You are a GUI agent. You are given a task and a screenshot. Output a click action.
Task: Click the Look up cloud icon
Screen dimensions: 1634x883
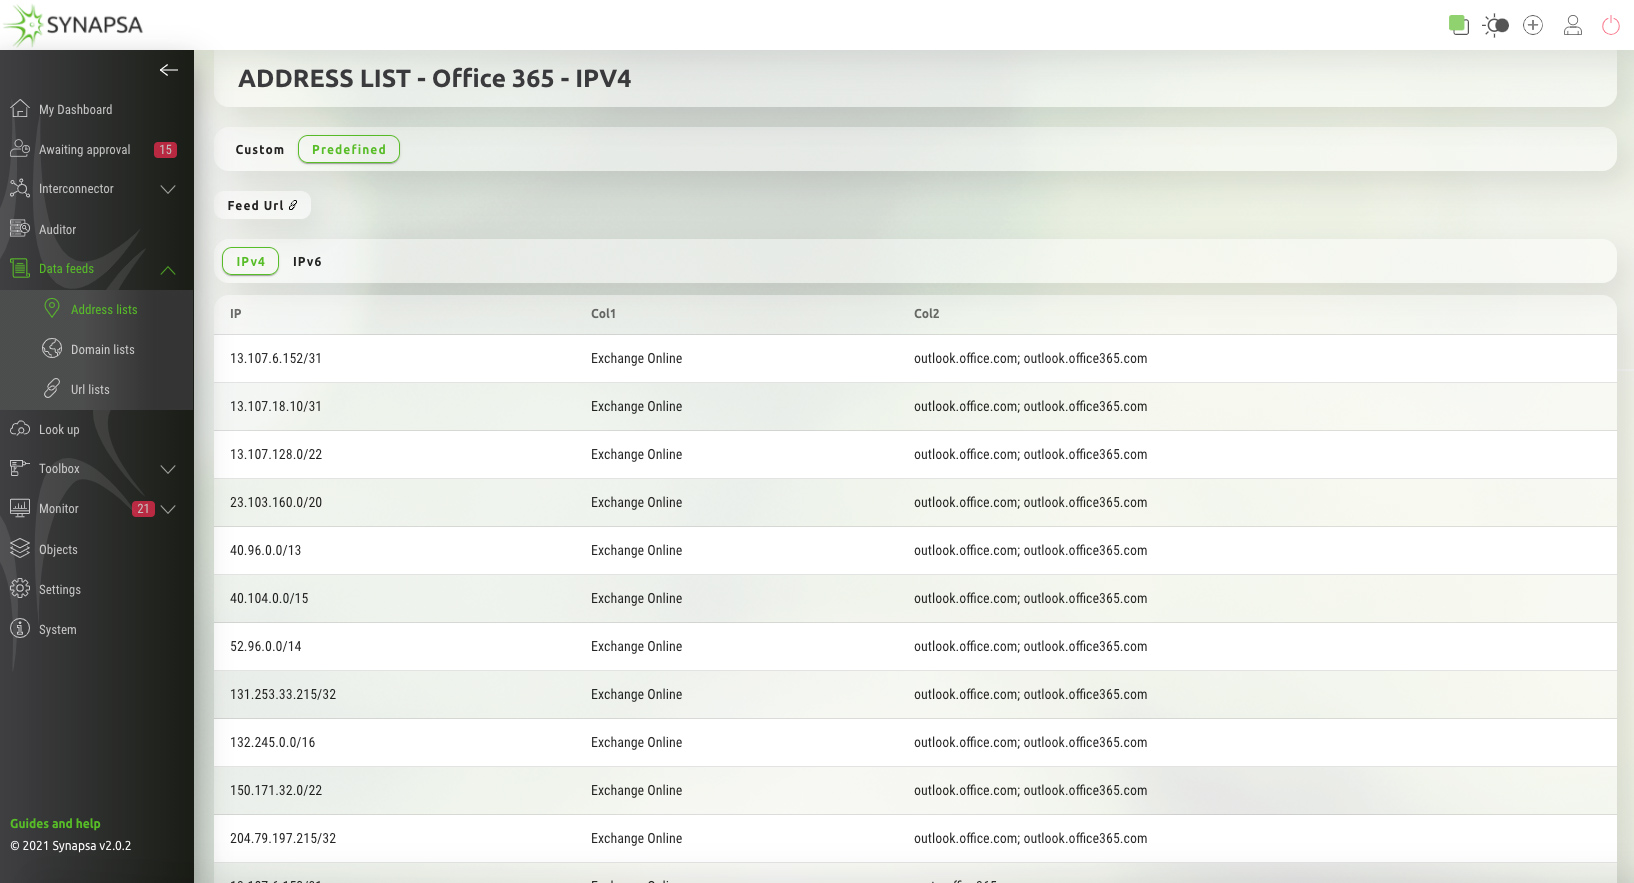[x=19, y=428]
